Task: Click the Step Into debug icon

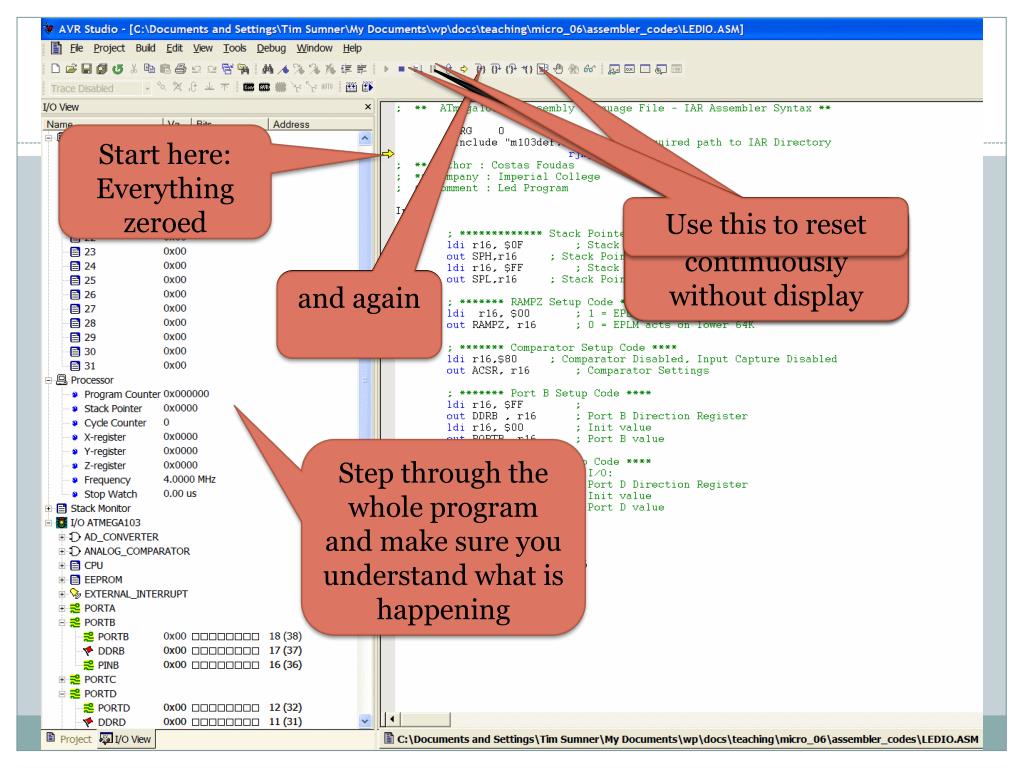Action: click(x=480, y=69)
